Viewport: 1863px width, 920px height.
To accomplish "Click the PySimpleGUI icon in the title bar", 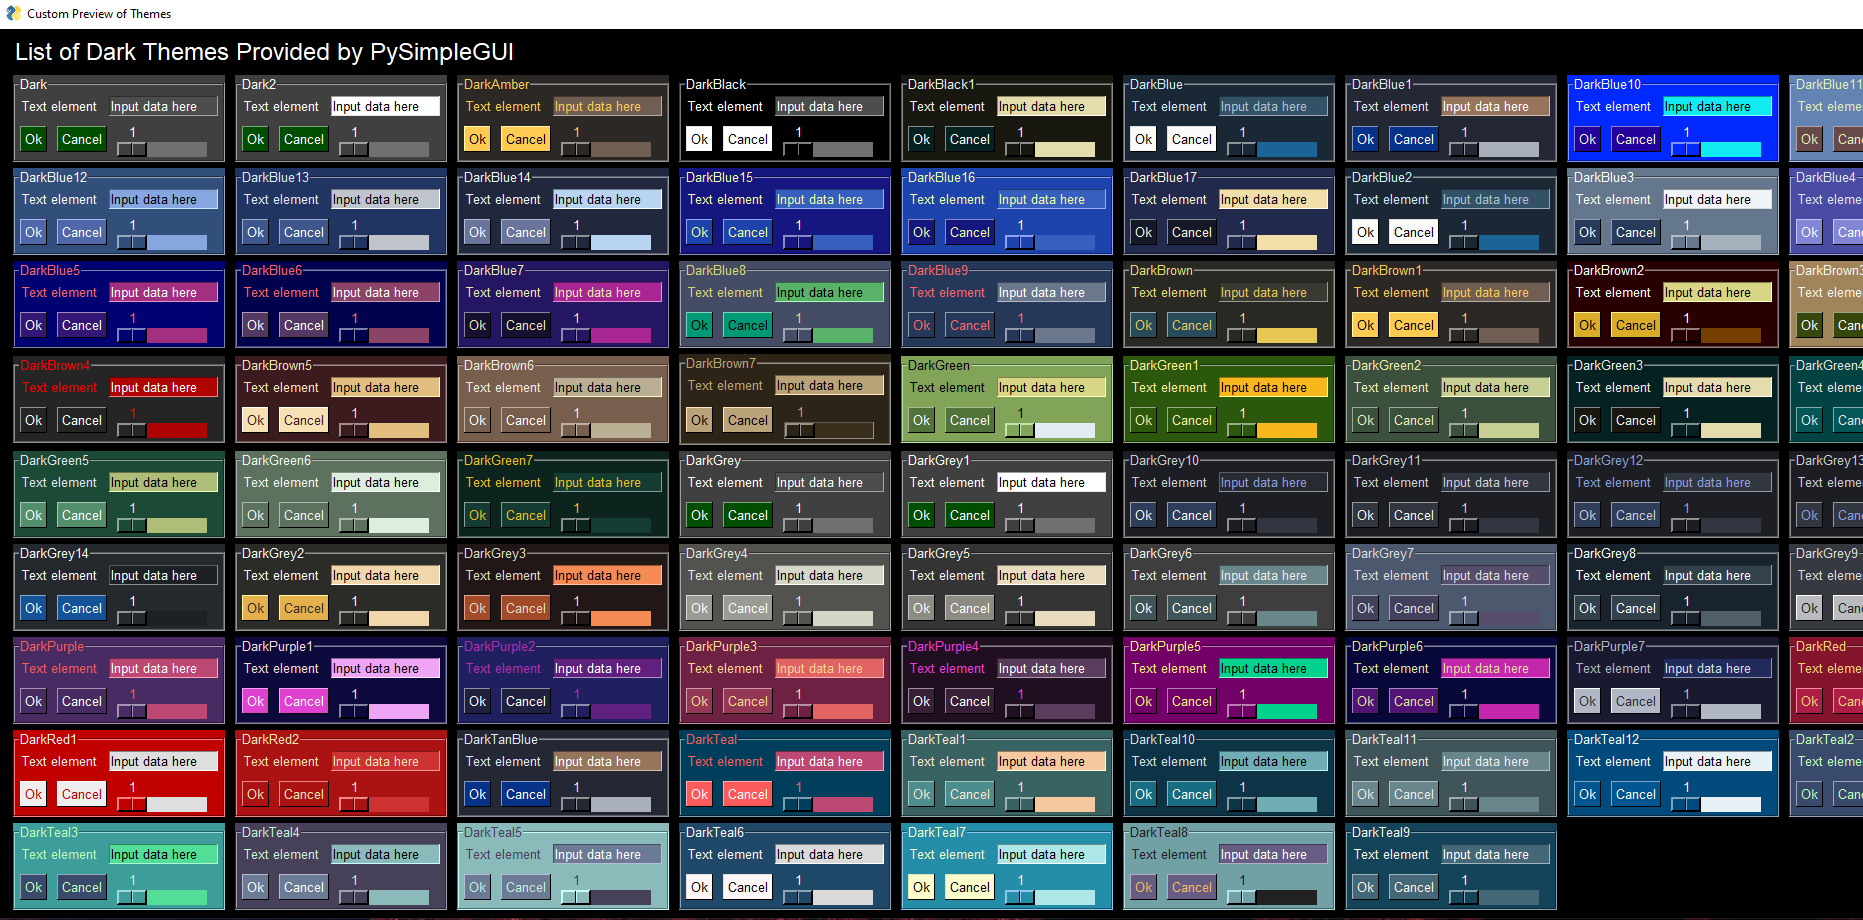I will 13,14.
